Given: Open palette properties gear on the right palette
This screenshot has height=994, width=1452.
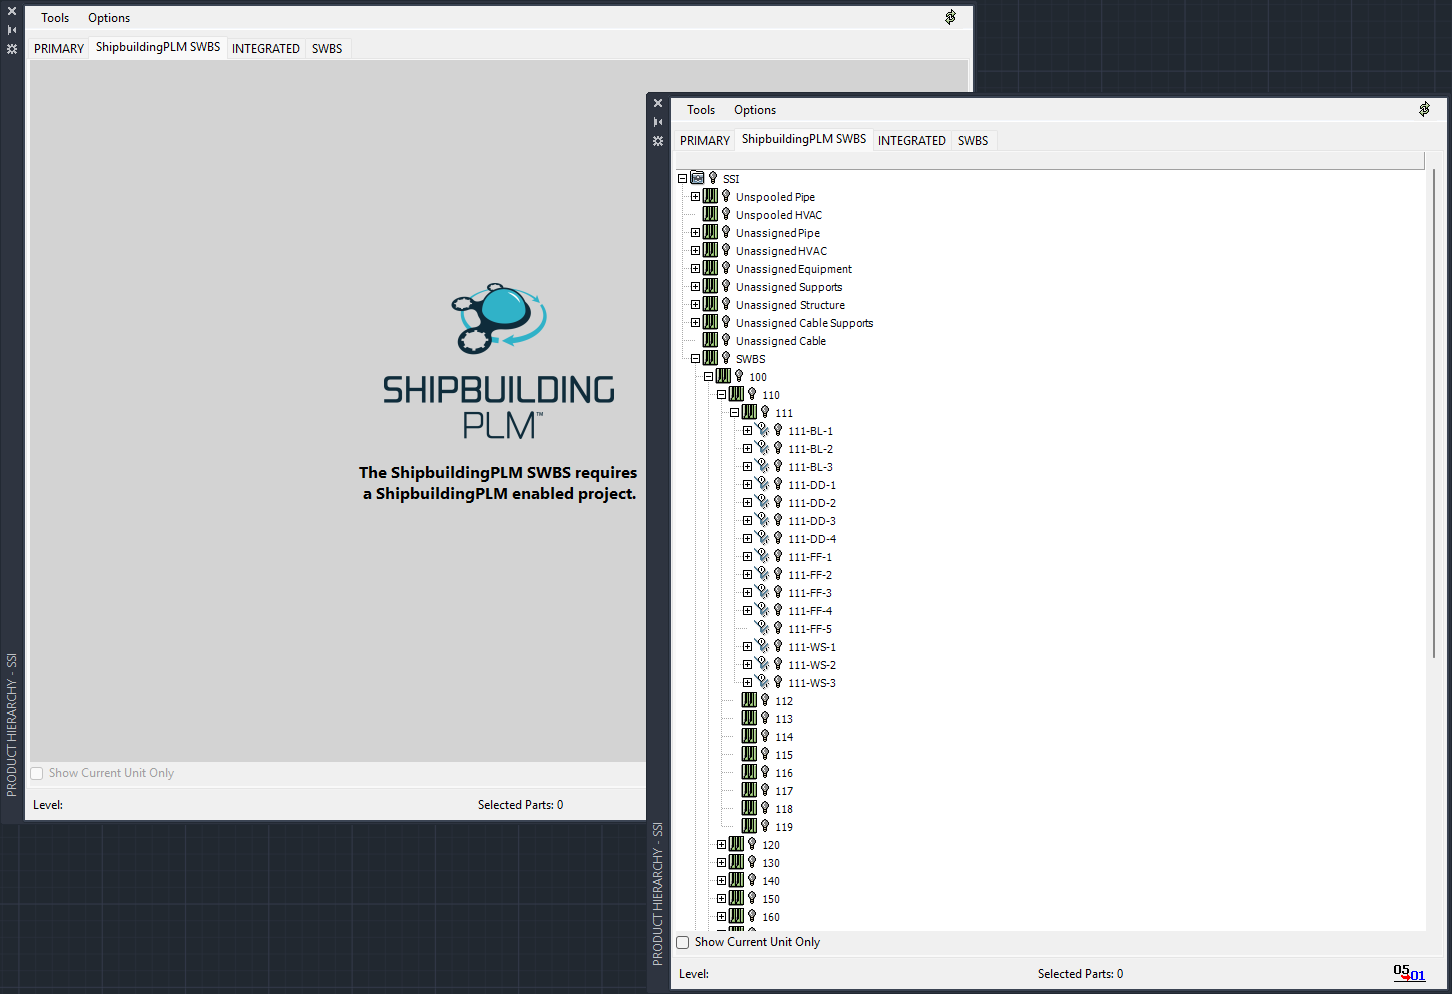Looking at the screenshot, I should pos(658,141).
